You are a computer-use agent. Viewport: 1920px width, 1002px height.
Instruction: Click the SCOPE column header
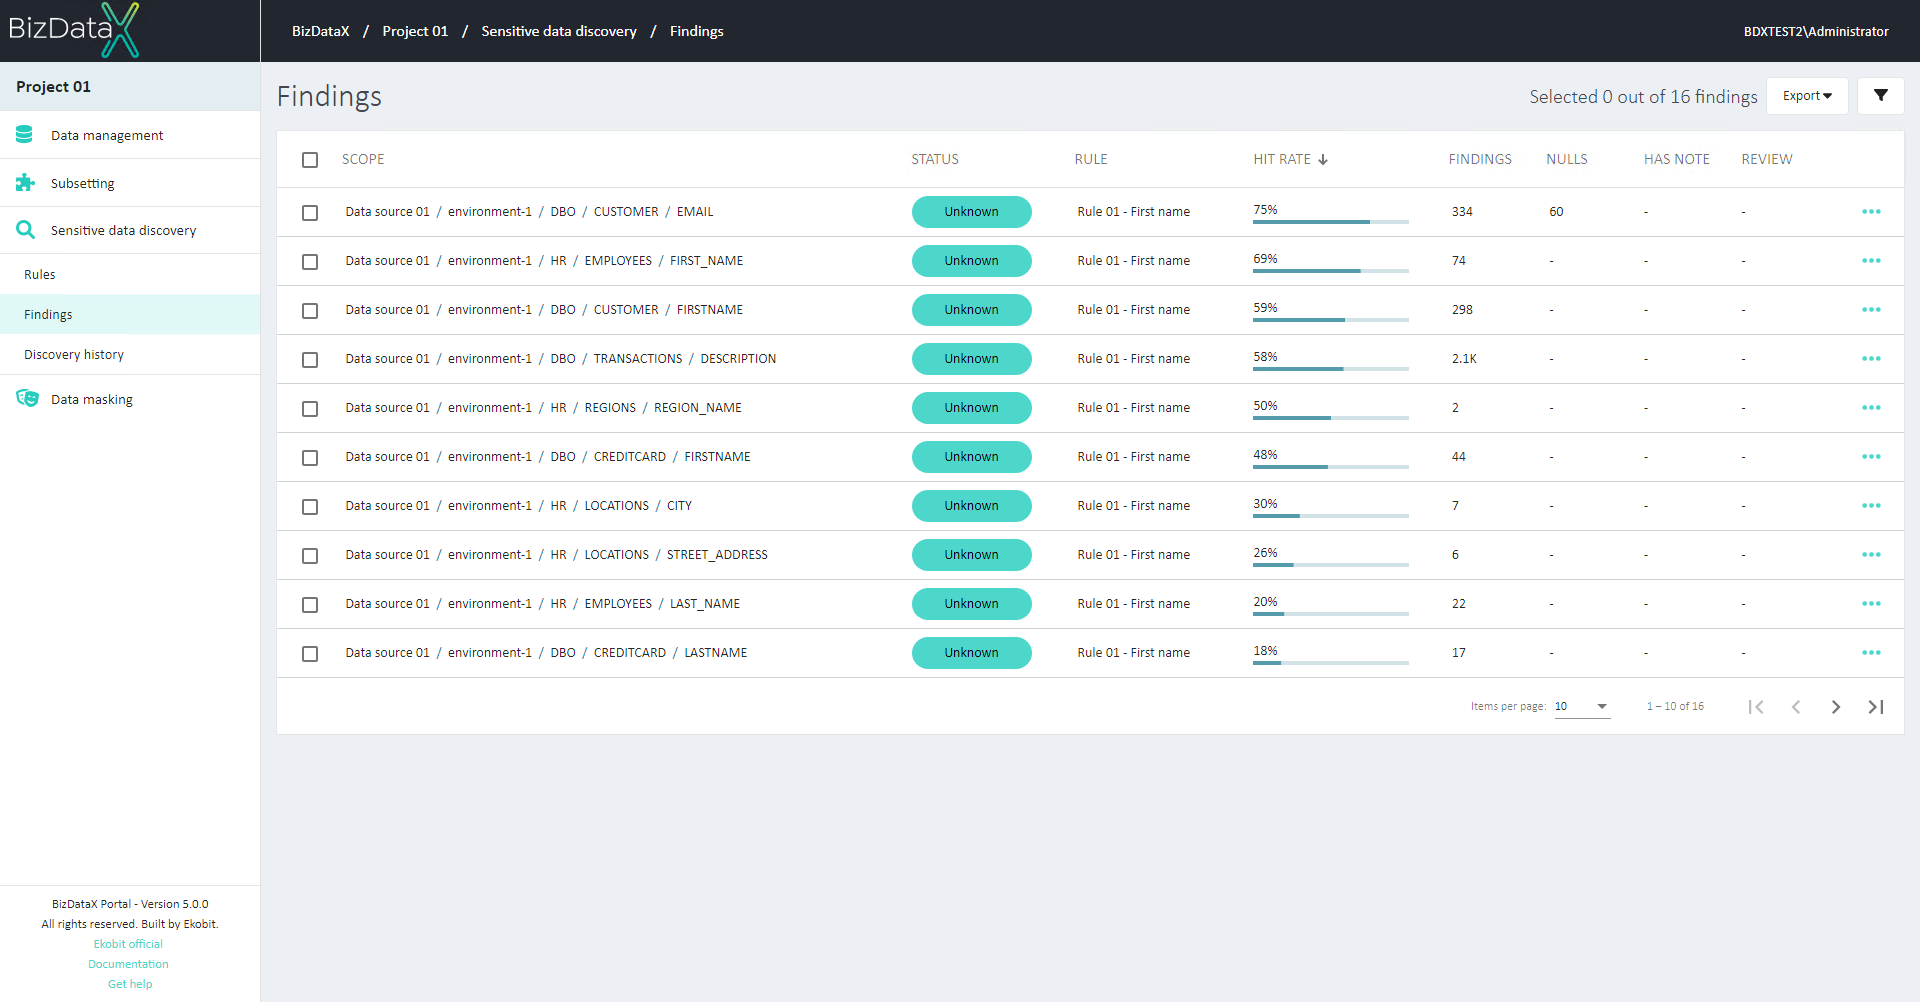pos(363,160)
